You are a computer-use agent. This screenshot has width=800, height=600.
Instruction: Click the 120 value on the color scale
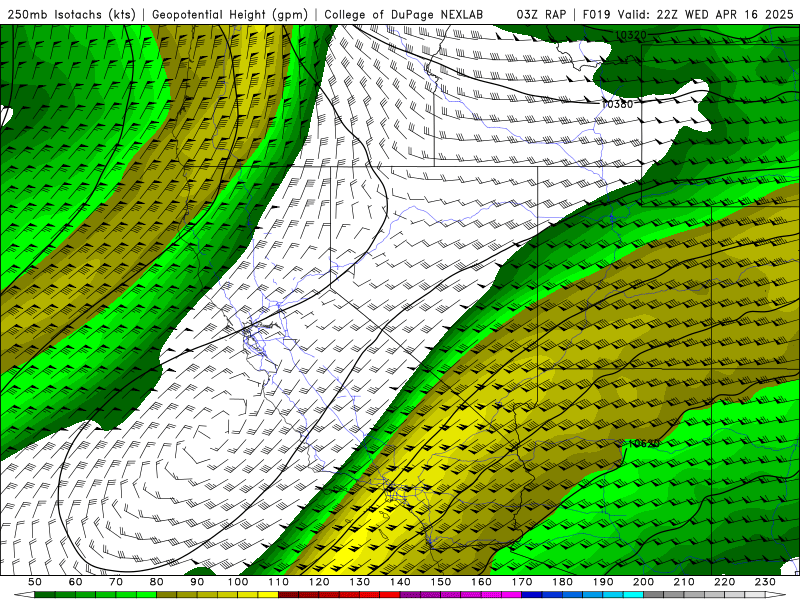tap(319, 582)
